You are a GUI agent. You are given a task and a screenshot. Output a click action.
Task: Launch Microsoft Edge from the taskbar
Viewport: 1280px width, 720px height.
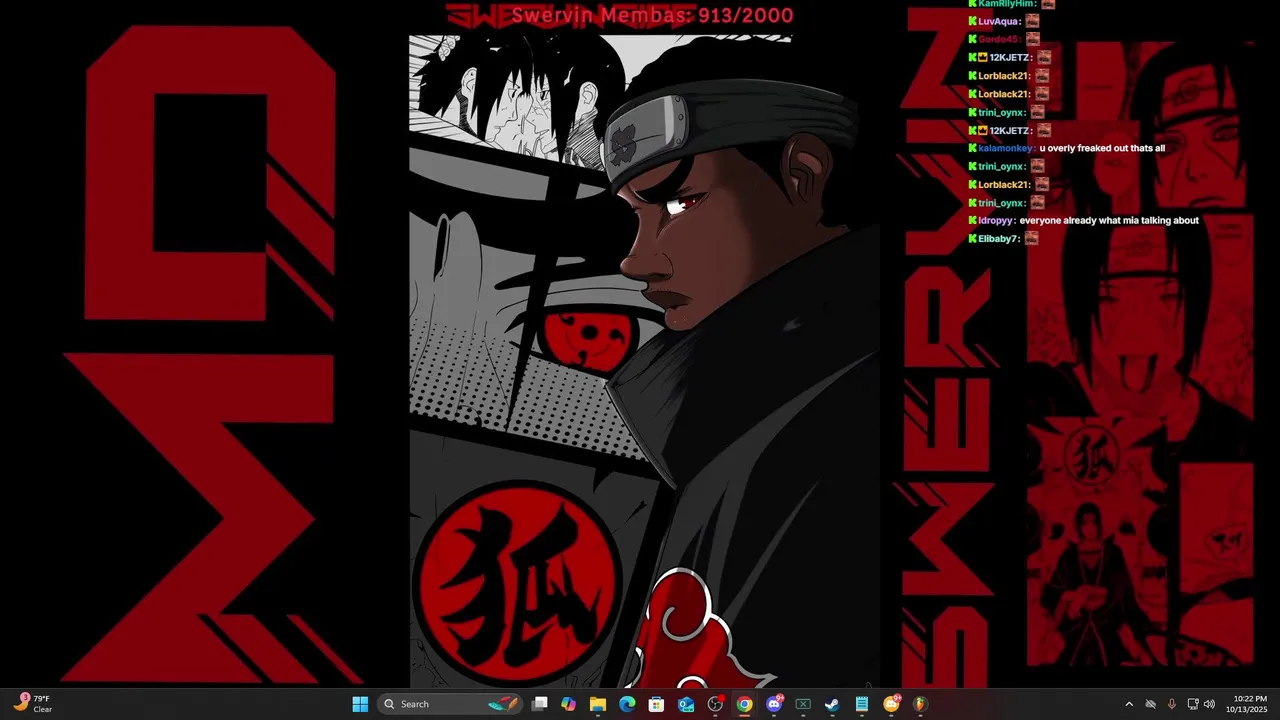point(627,704)
